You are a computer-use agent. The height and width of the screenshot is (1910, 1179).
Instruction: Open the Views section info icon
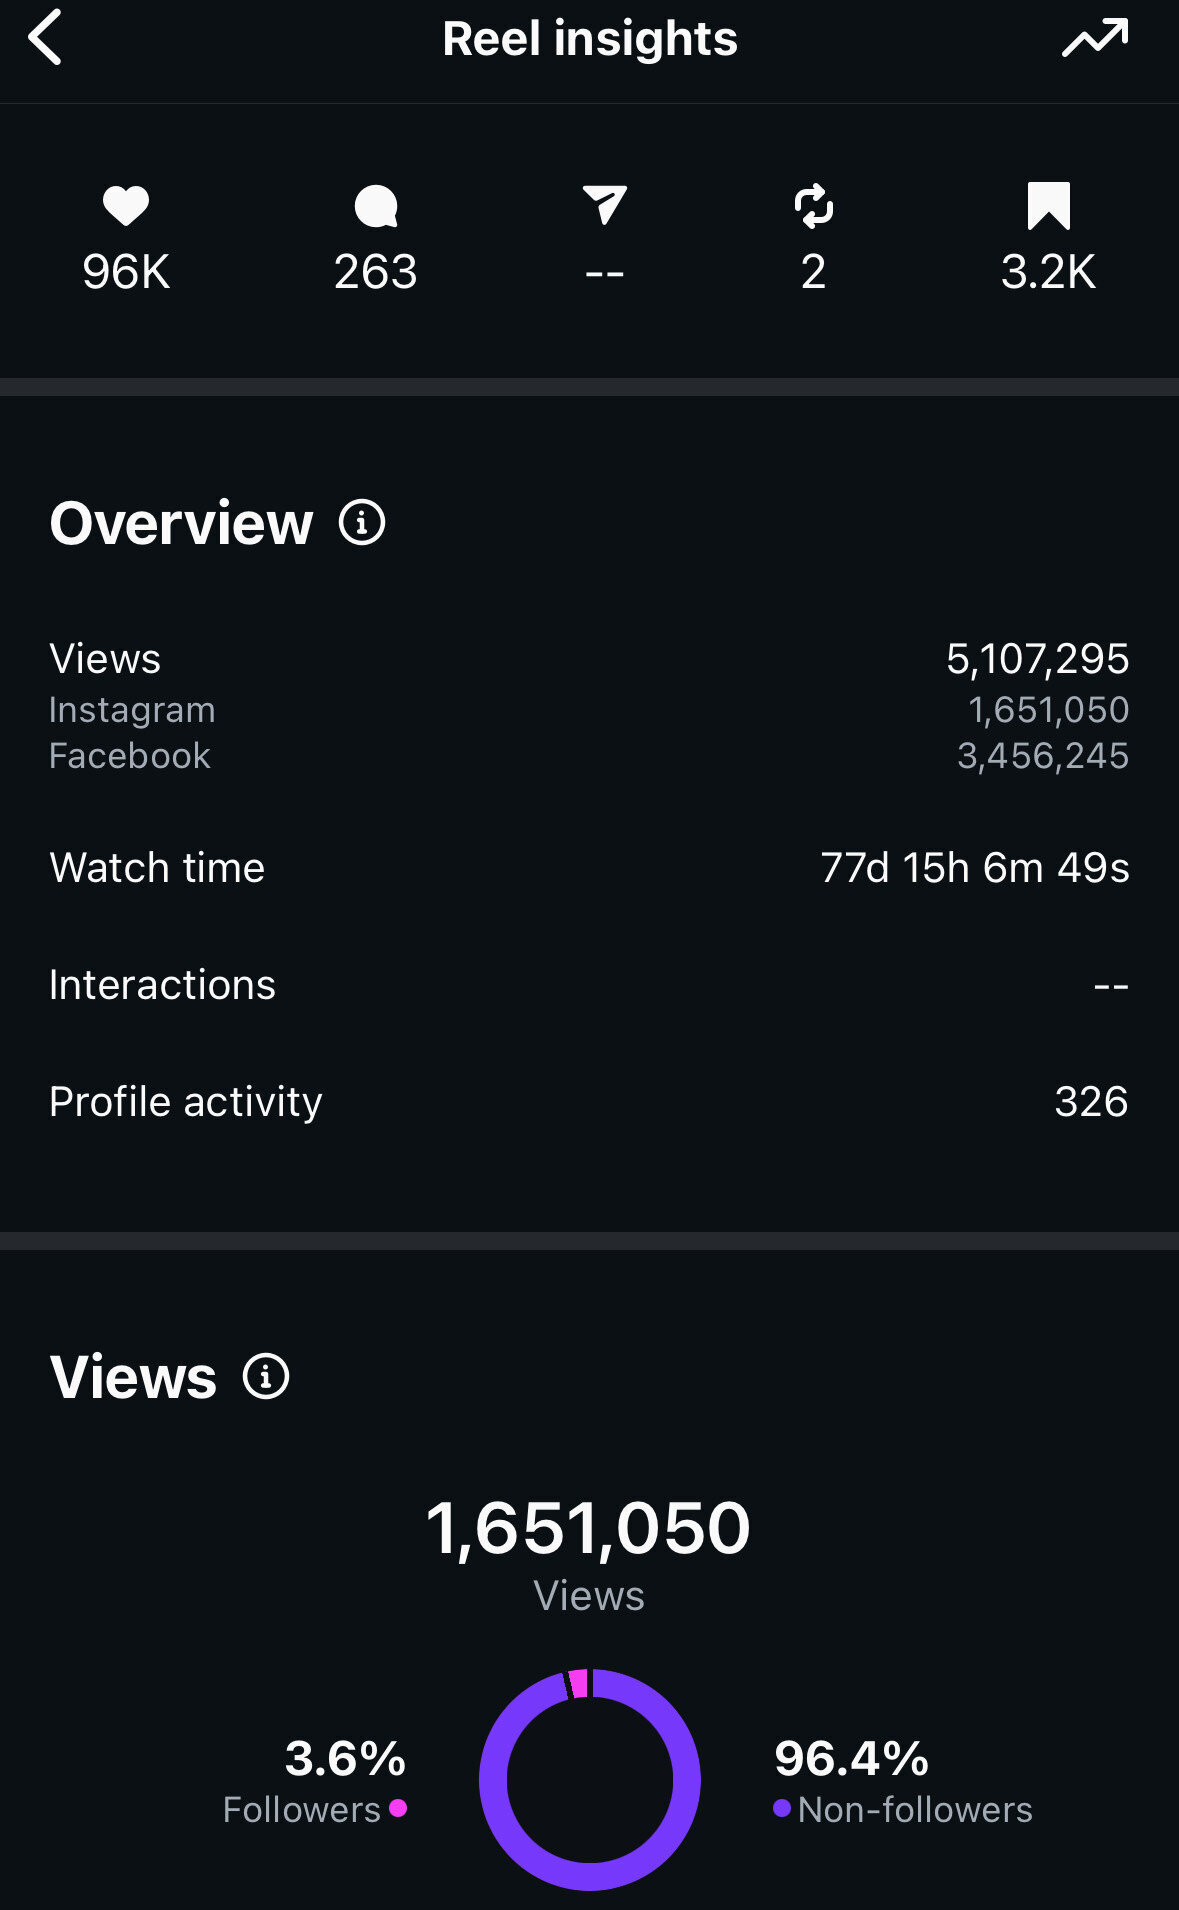(x=266, y=1376)
